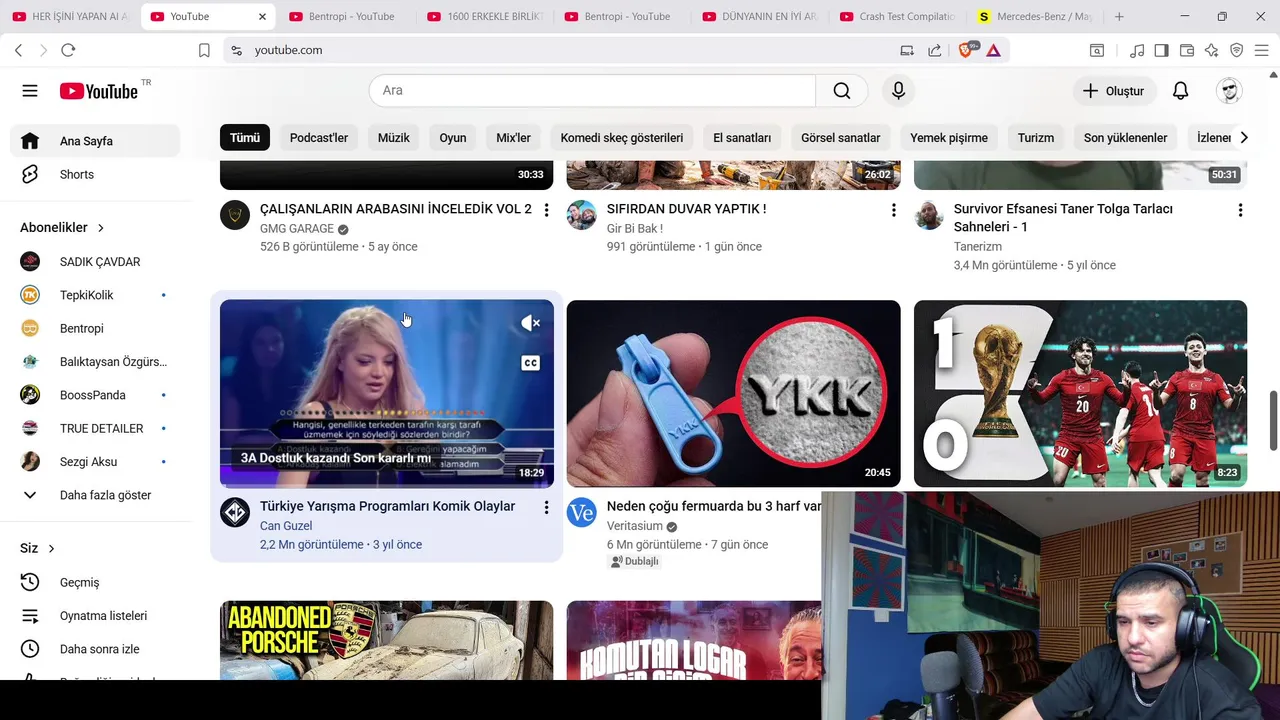Select the Mix'ler category chip

click(513, 138)
